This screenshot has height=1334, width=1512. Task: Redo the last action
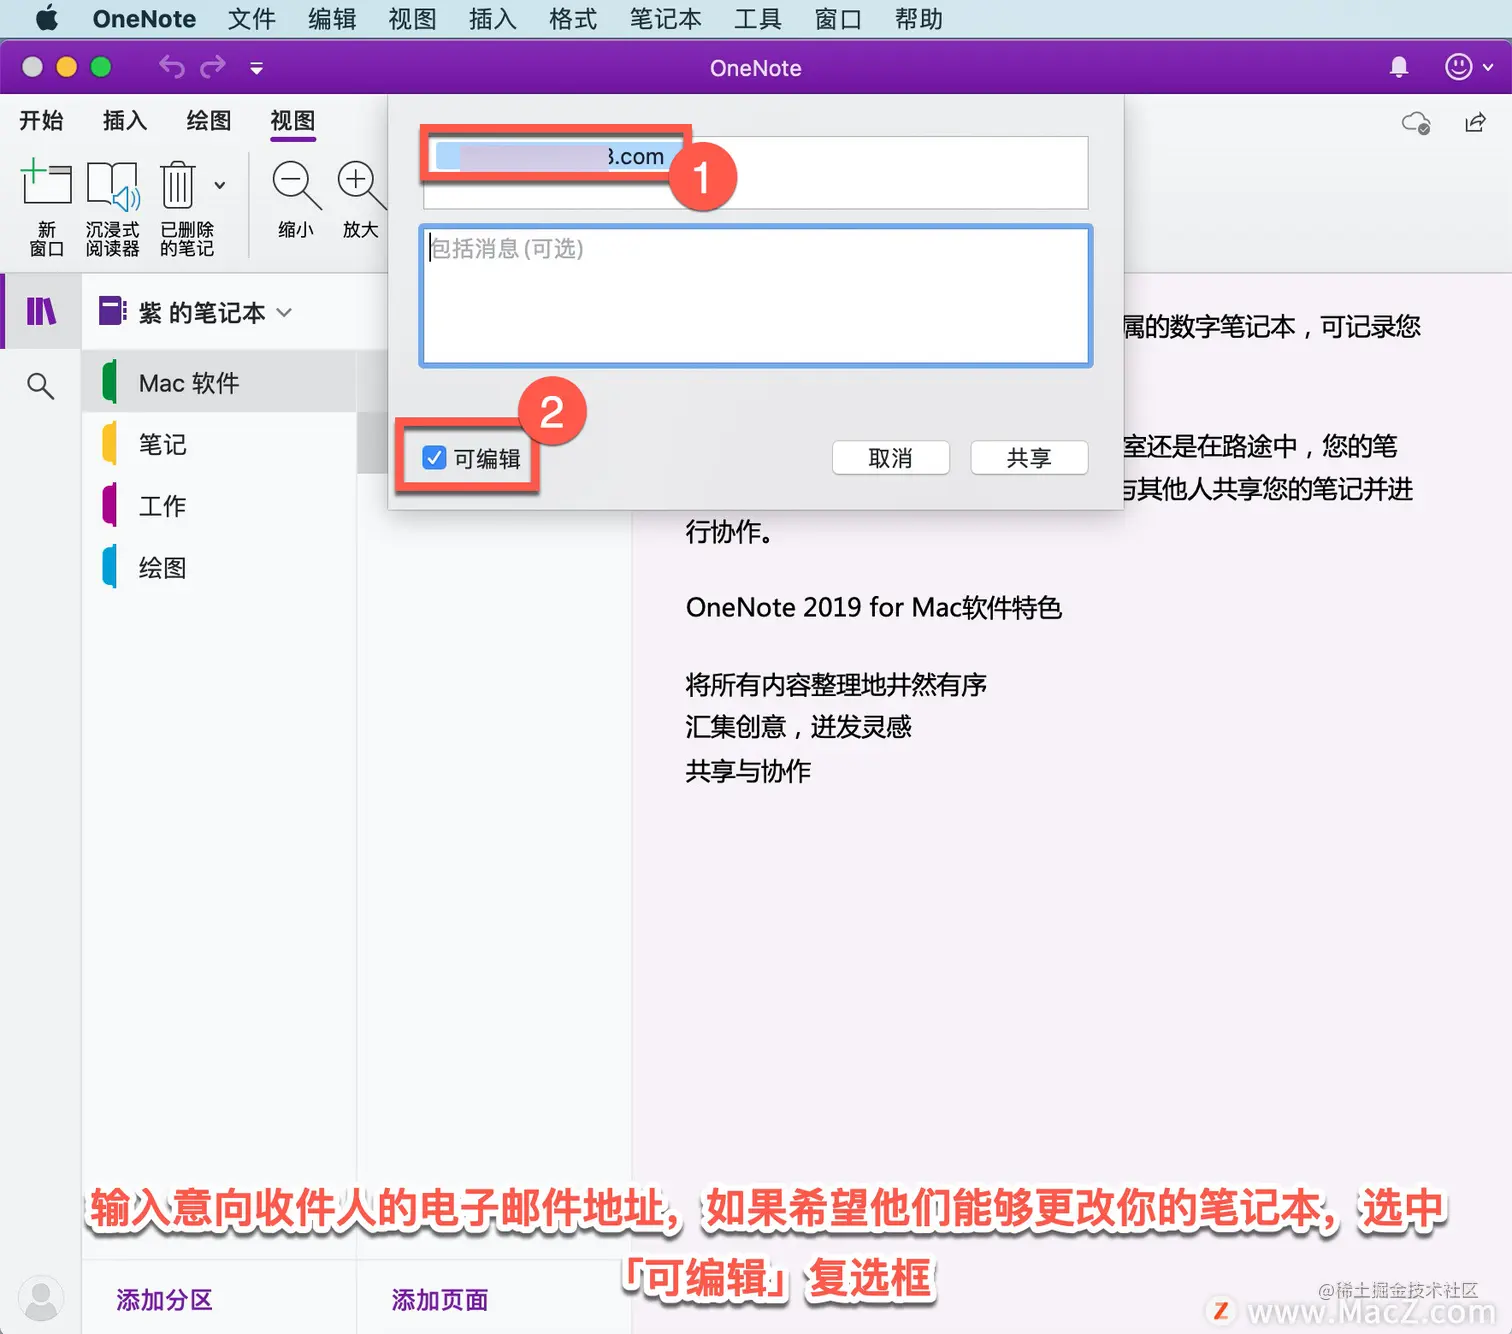[213, 67]
